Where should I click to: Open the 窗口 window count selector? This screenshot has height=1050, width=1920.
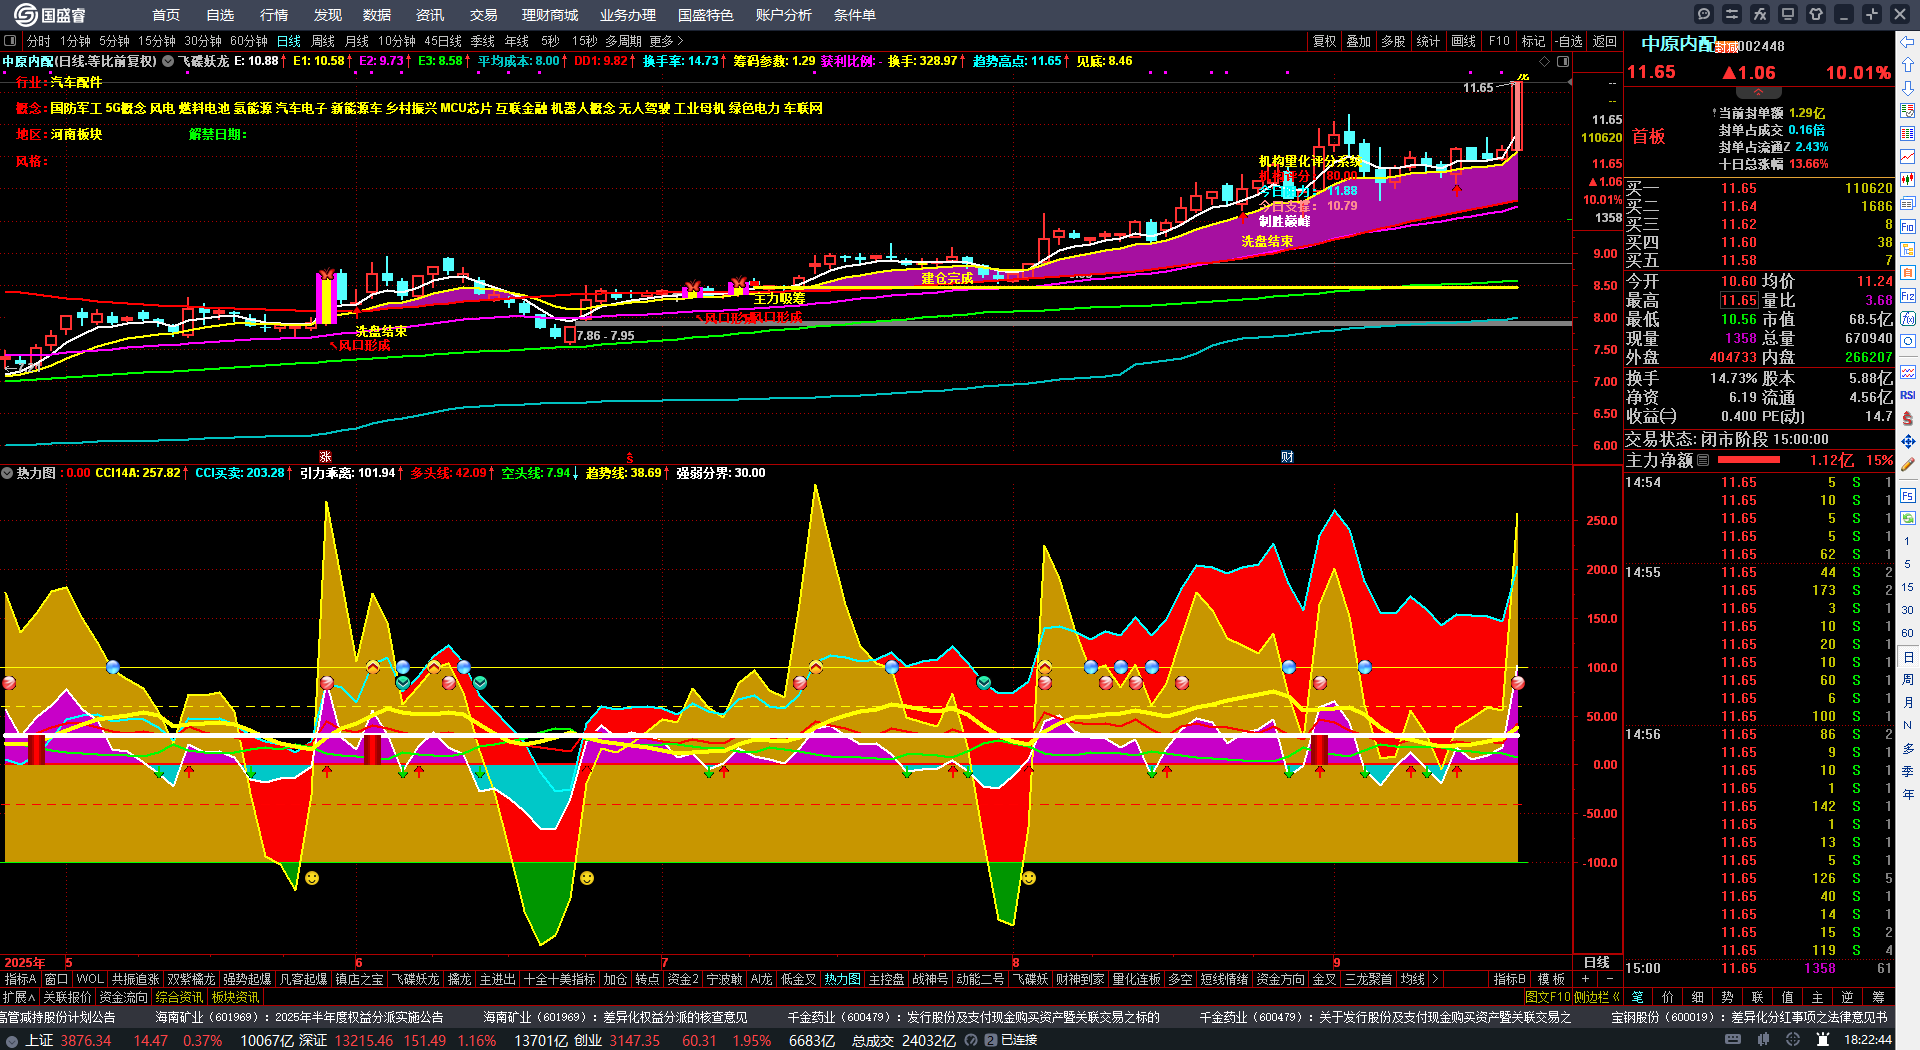coord(56,979)
